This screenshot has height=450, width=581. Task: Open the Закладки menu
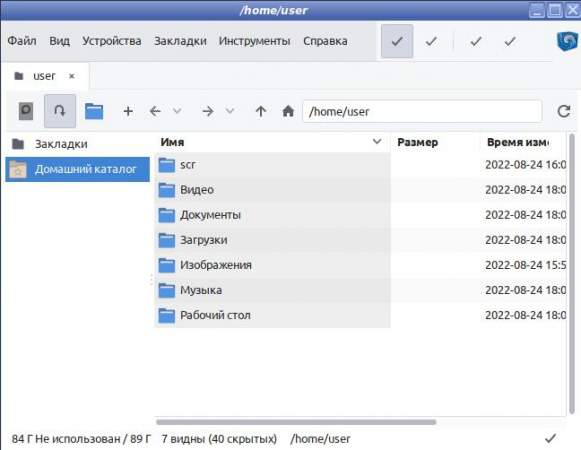(180, 41)
